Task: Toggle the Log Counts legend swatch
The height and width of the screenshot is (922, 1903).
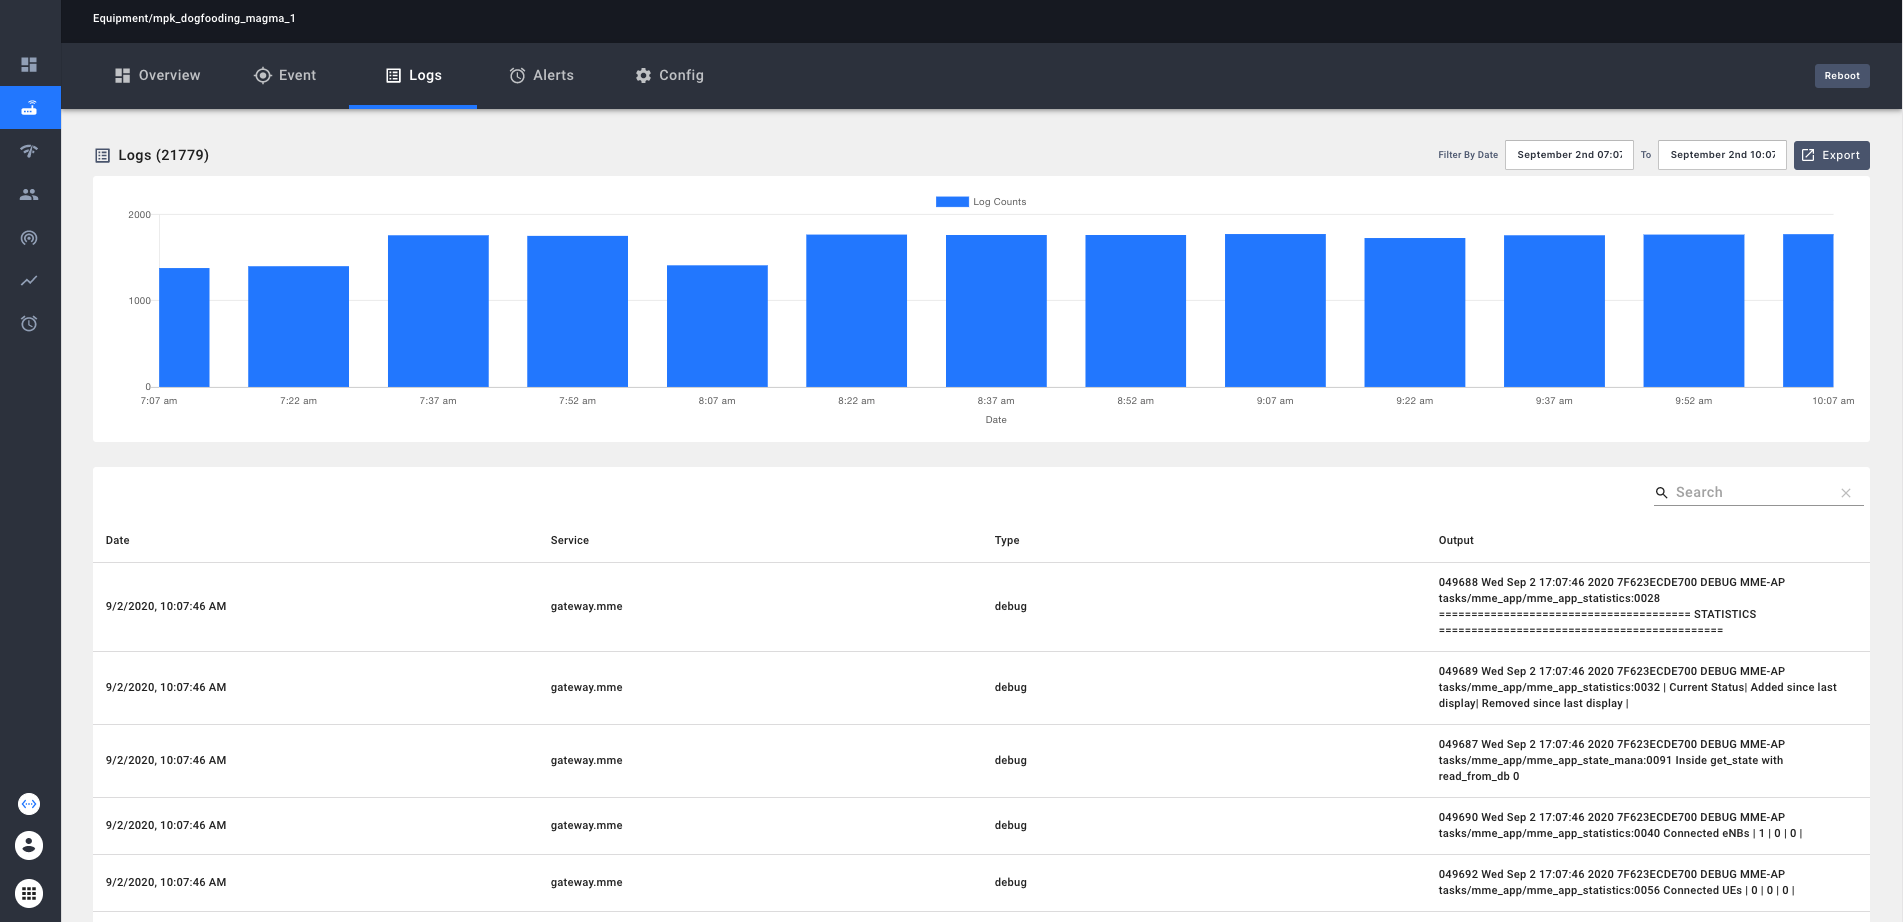Action: 952,202
